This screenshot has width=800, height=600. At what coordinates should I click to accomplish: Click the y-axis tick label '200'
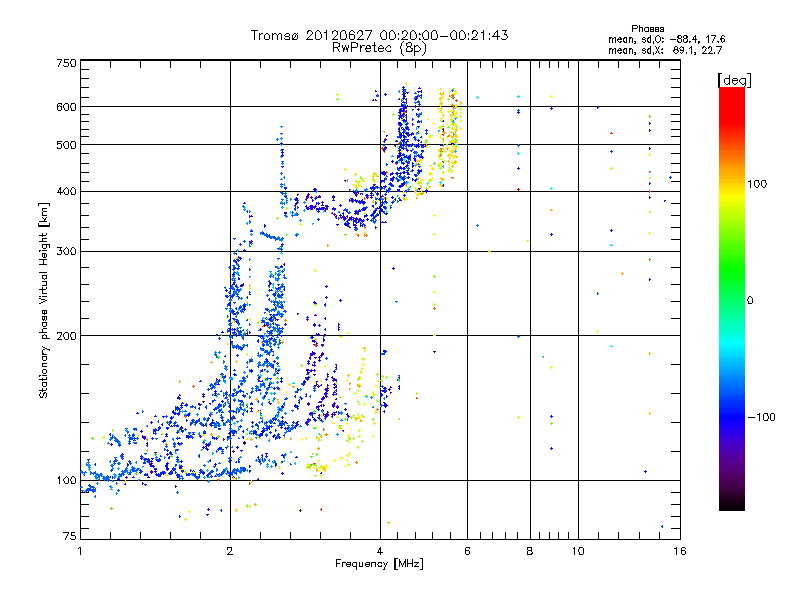point(66,336)
